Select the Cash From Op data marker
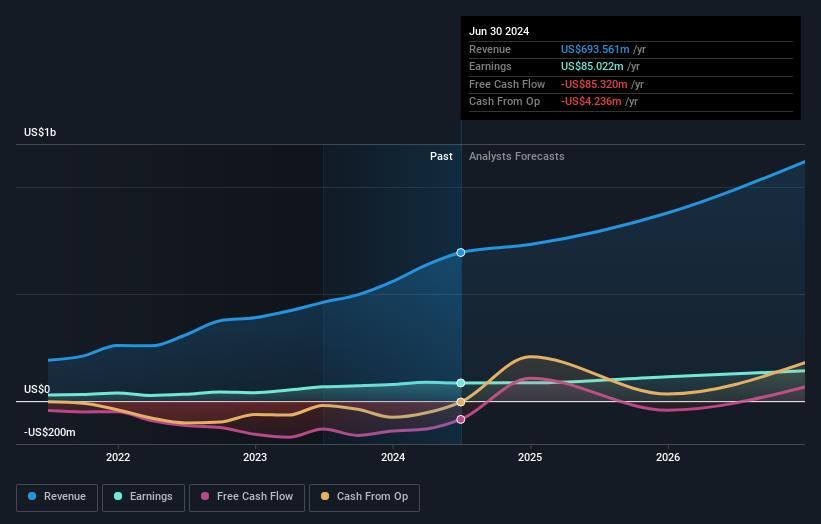821x524 pixels. (x=461, y=402)
